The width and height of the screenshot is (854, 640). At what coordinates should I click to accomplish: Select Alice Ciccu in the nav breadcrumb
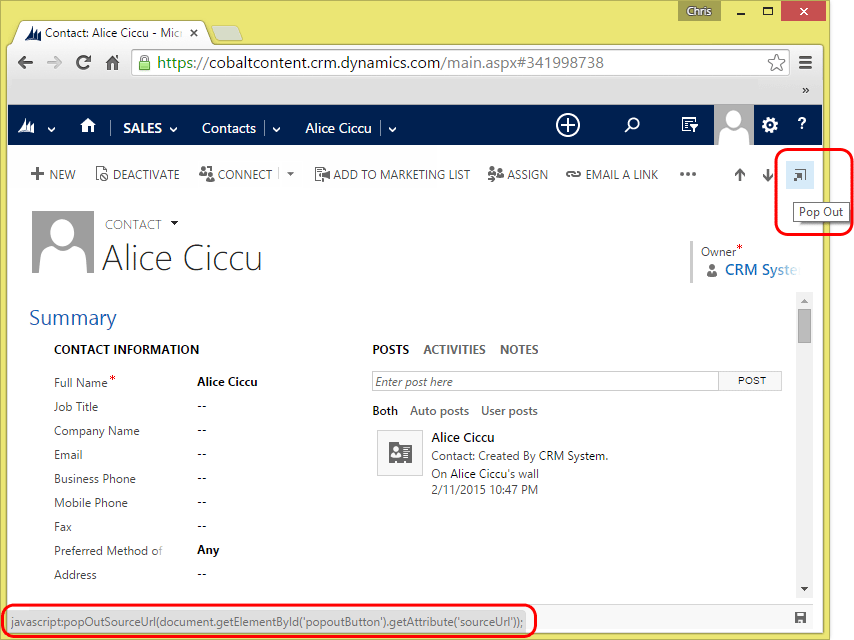coord(338,129)
